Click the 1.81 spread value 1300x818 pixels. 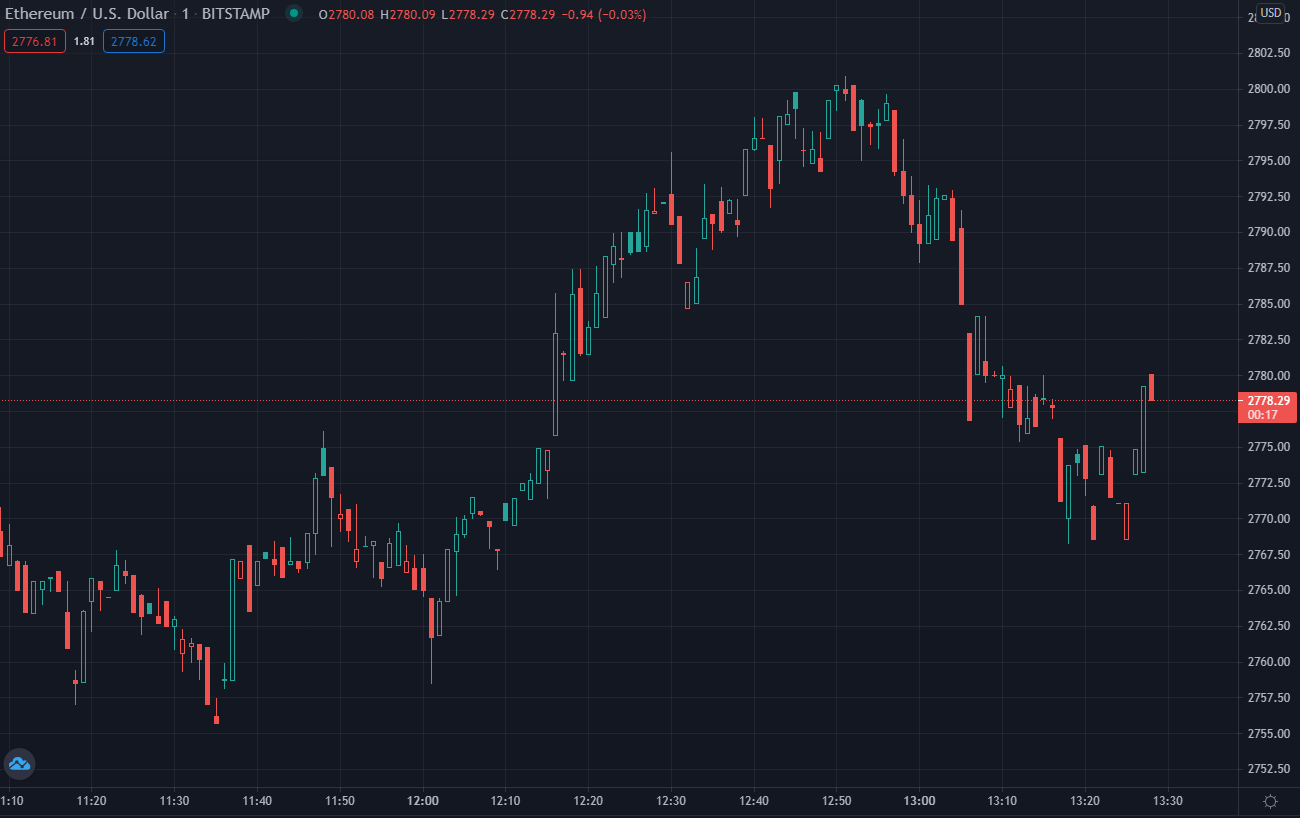tap(84, 41)
